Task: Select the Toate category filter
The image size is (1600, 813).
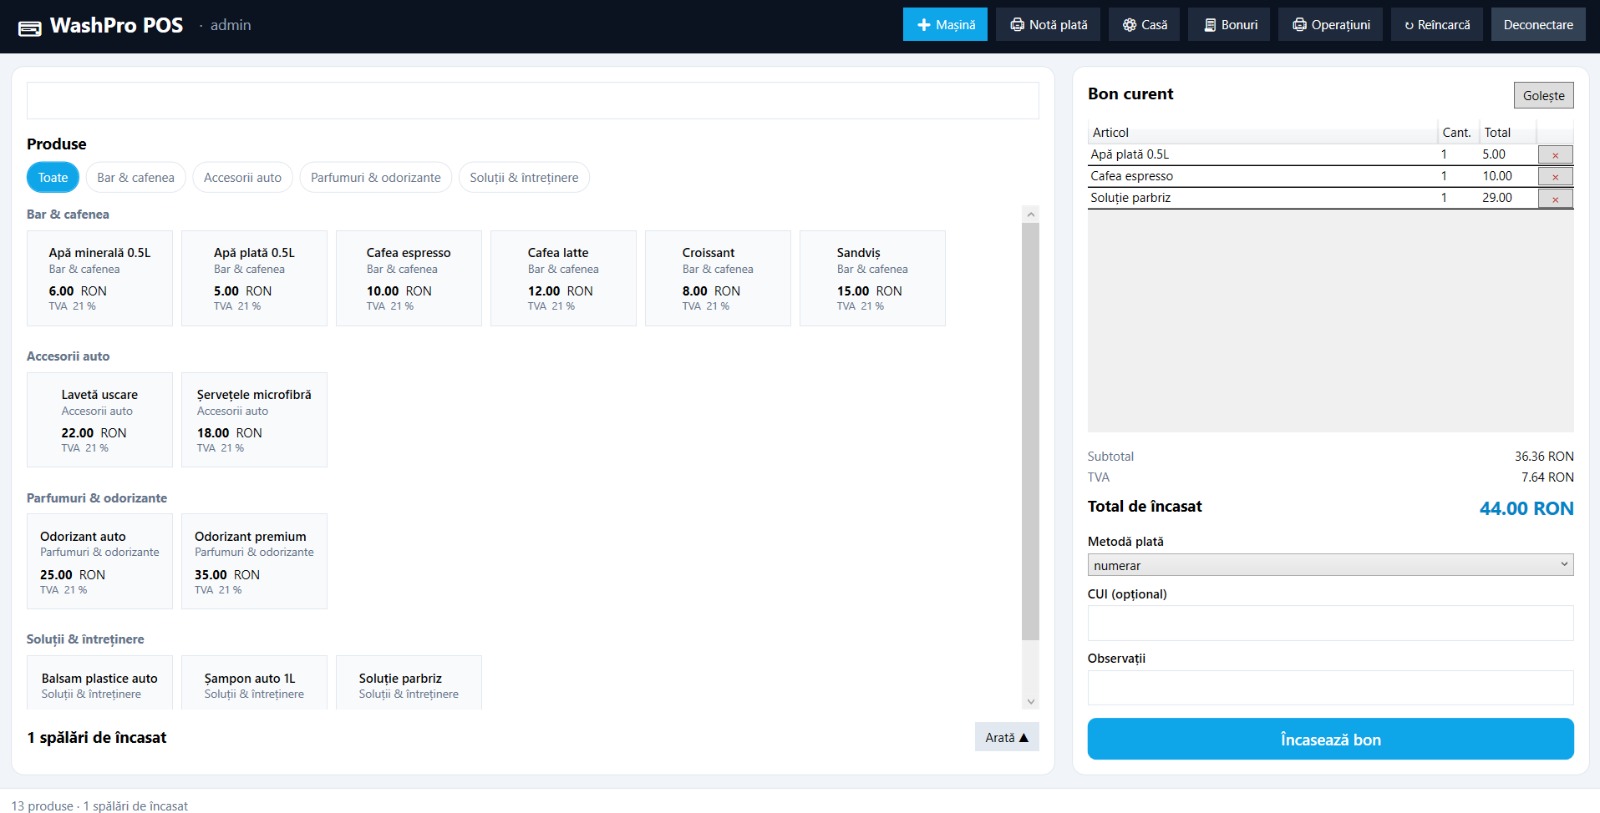Action: tap(53, 177)
